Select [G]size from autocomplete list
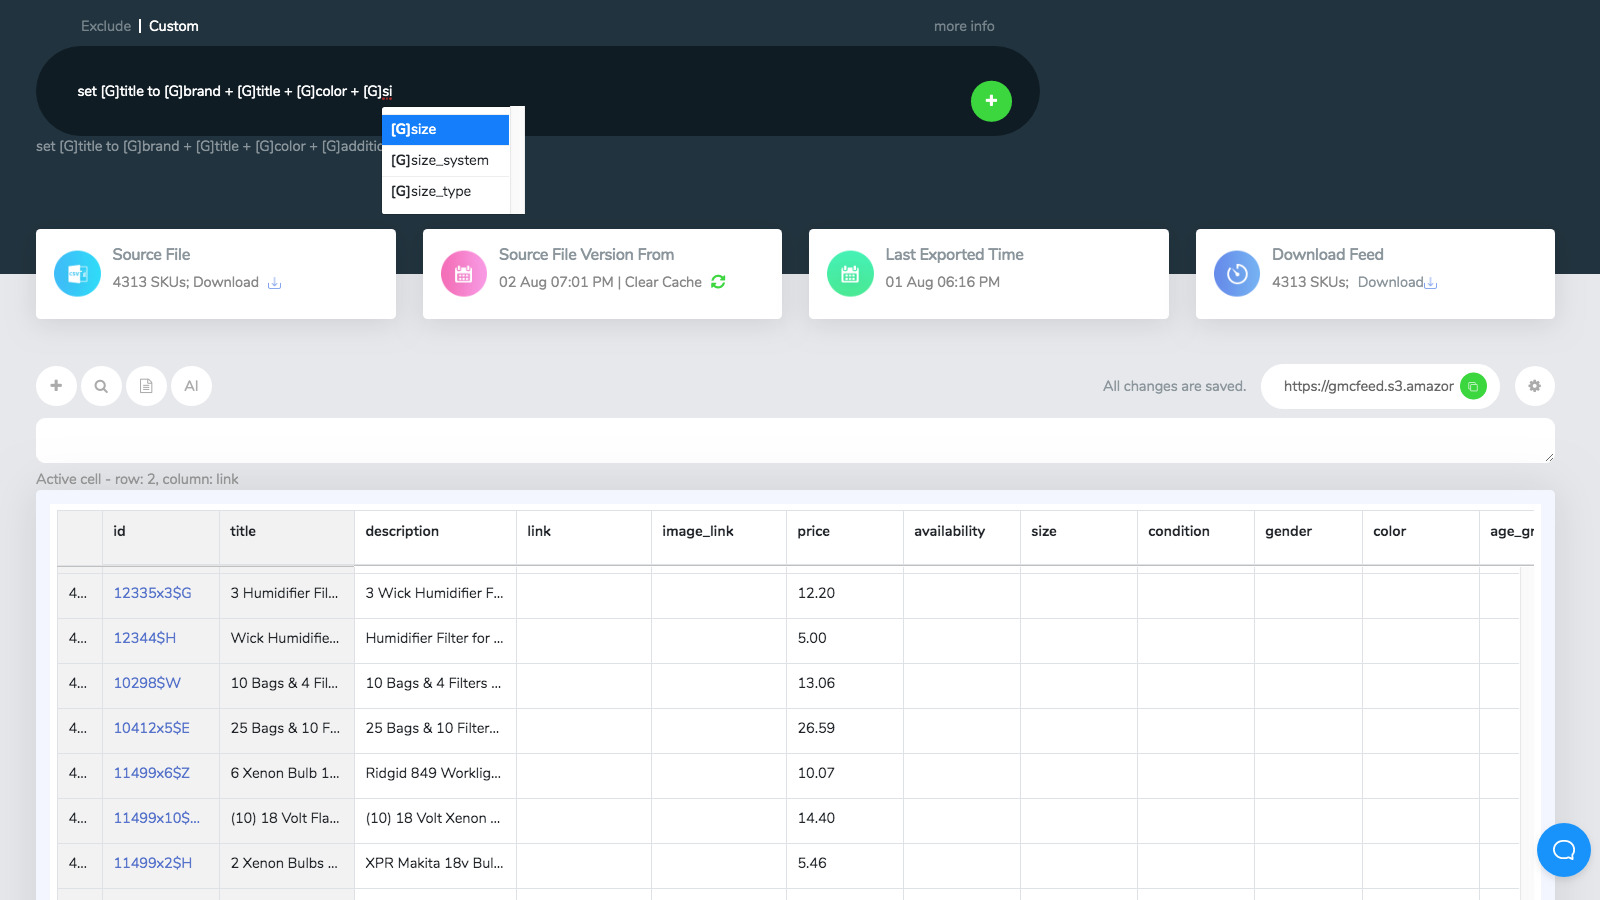Screen dimensions: 1600x900 (x=446, y=129)
